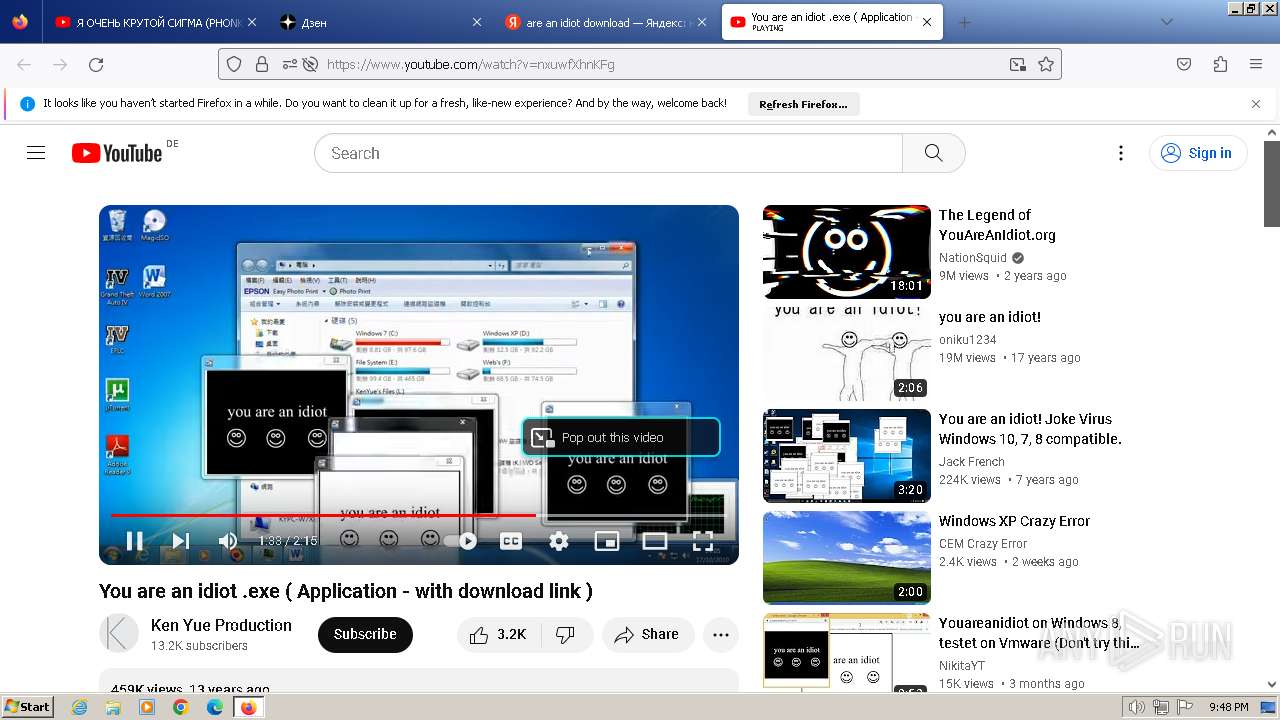
Task: Go to YouTube home via the logo
Action: (117, 153)
